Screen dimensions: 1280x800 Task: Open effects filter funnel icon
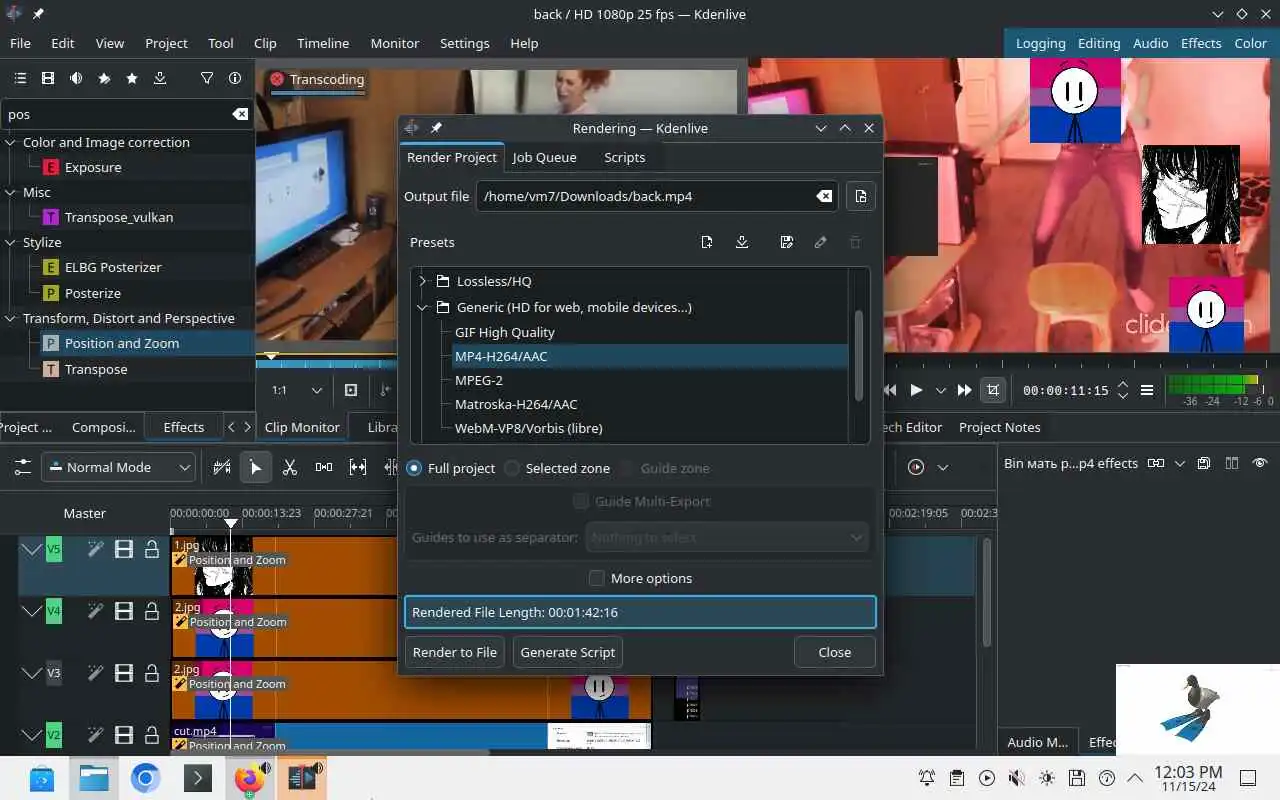pyautogui.click(x=207, y=78)
